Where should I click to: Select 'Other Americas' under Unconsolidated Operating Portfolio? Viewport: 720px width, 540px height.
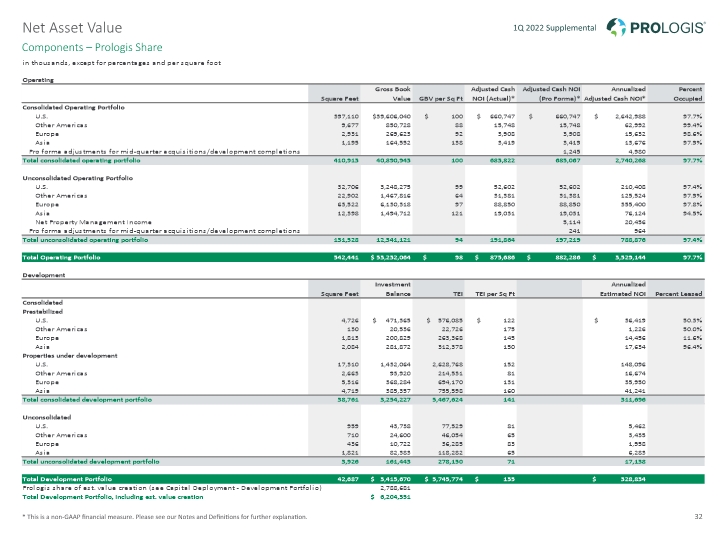pyautogui.click(x=61, y=196)
